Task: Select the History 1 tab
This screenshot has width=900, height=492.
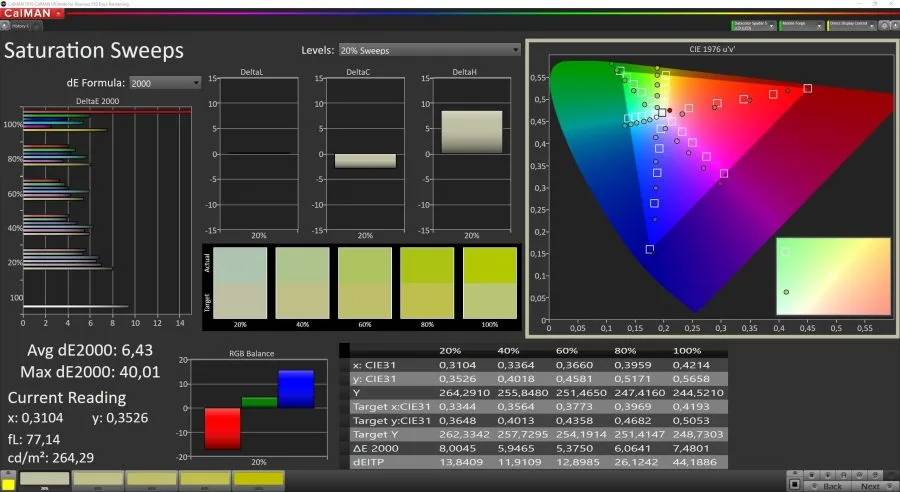Action: click(x=18, y=25)
